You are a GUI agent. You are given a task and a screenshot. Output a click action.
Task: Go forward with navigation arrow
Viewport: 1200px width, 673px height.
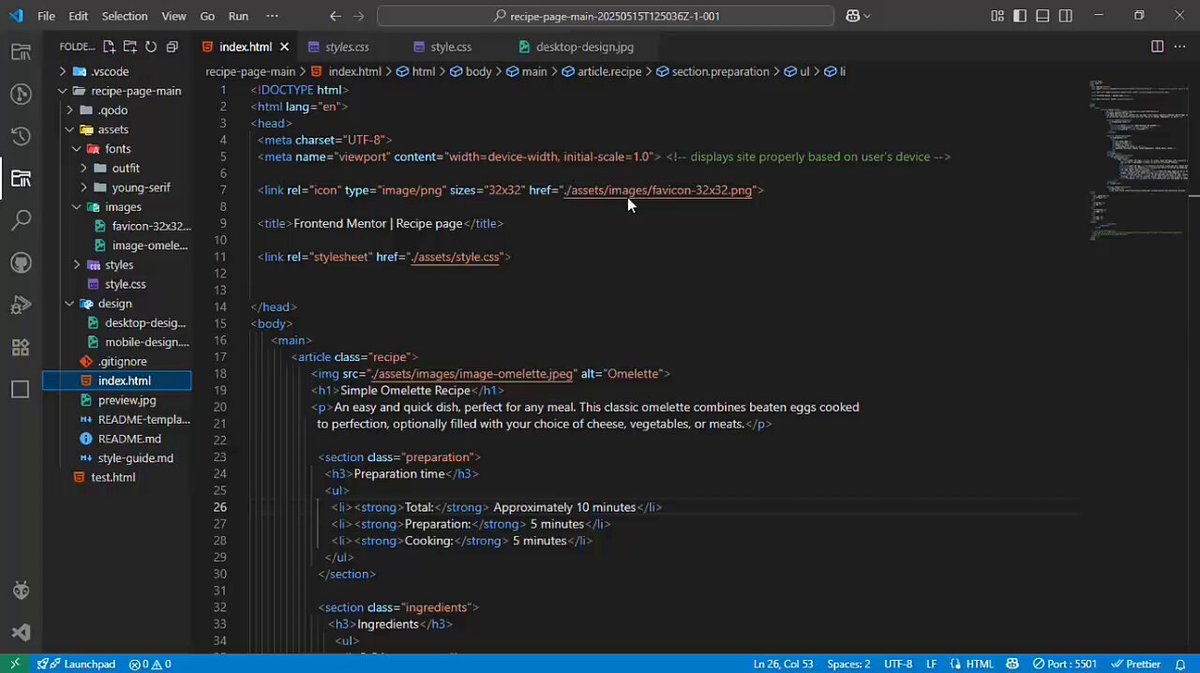(x=358, y=16)
